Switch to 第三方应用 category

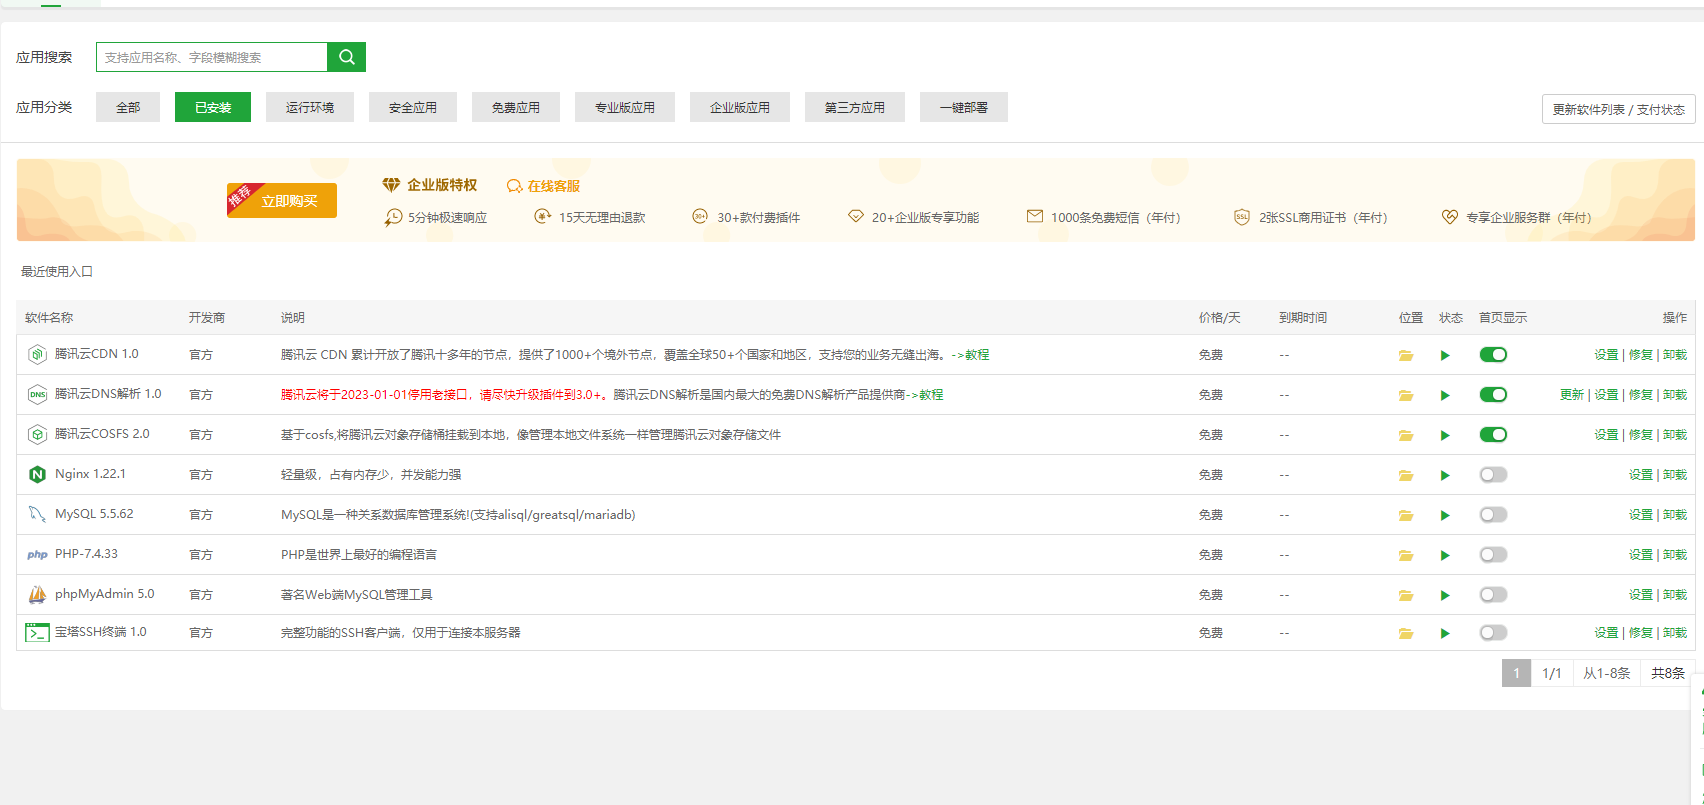tap(855, 107)
